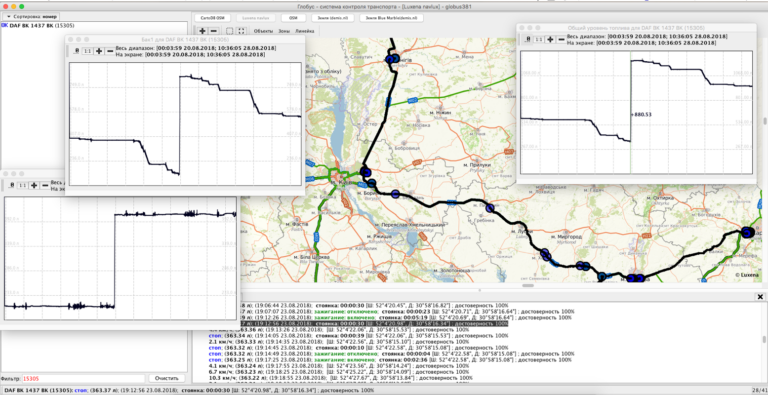Switch map layer to Luxena navlux
This screenshot has height=395, width=768.
click(x=256, y=18)
